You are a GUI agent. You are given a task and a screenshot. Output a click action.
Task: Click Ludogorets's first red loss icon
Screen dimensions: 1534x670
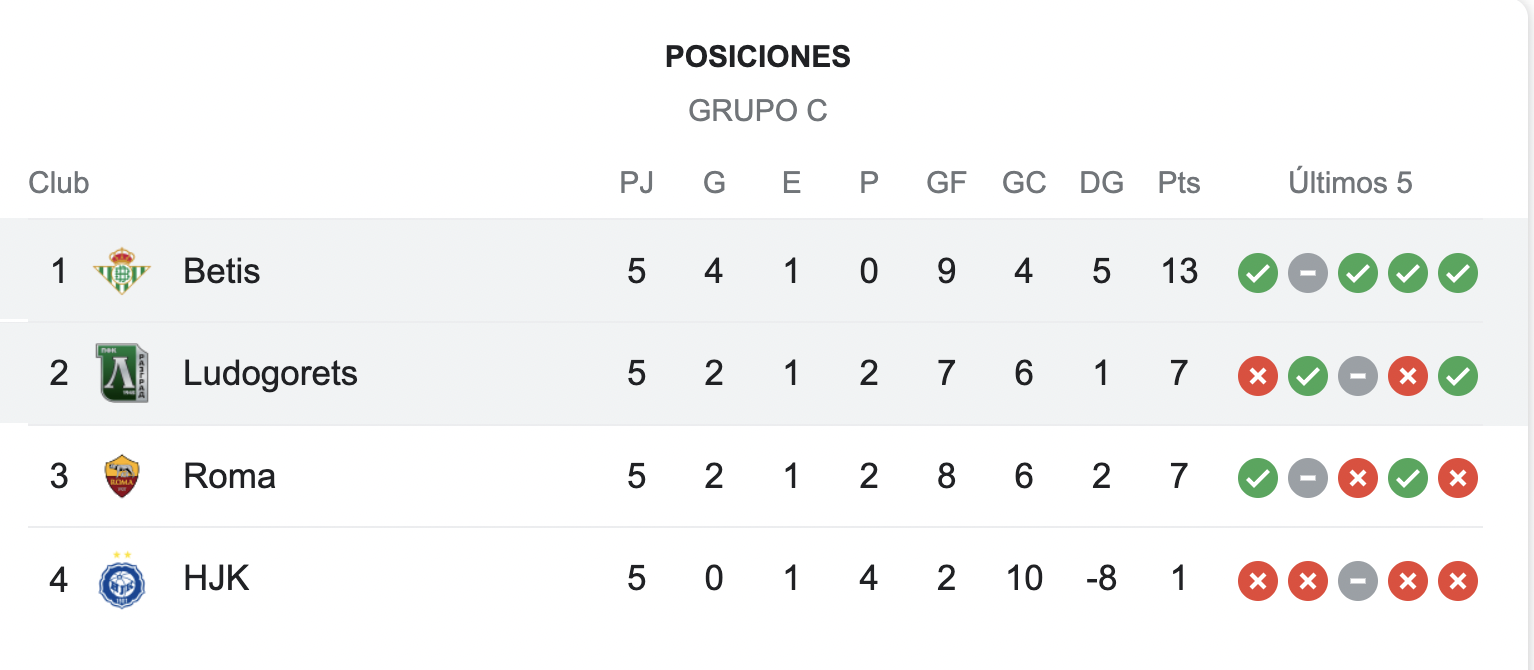pos(1258,376)
